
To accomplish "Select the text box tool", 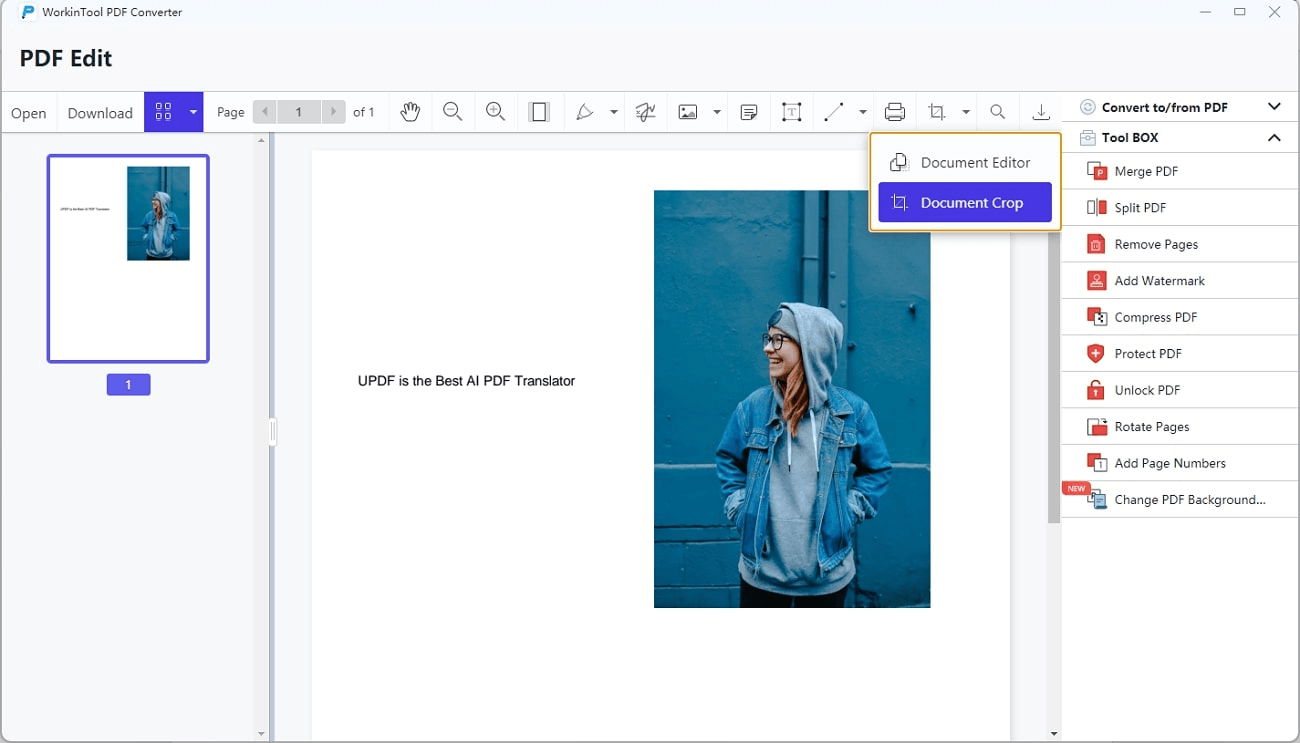I will tap(792, 111).
